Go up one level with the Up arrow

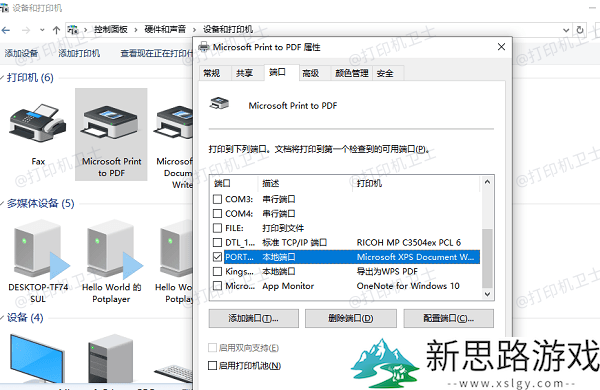click(56, 30)
